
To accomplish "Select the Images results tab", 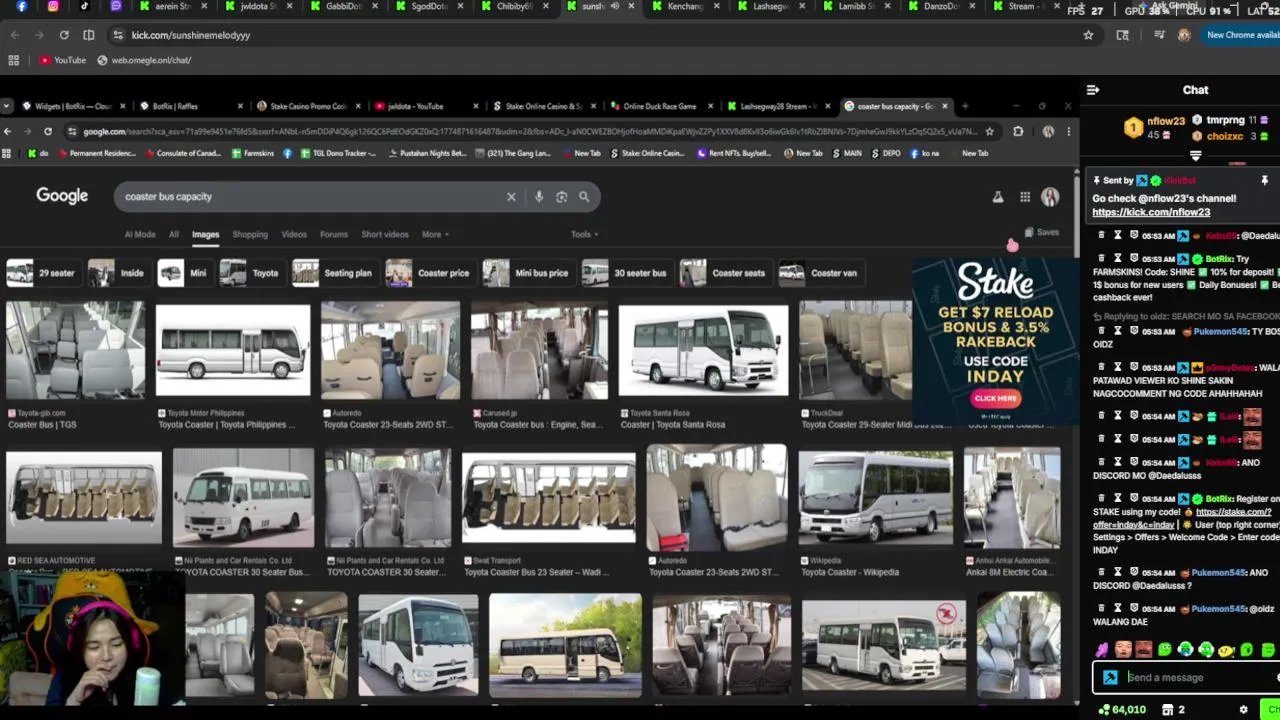I will pyautogui.click(x=205, y=234).
